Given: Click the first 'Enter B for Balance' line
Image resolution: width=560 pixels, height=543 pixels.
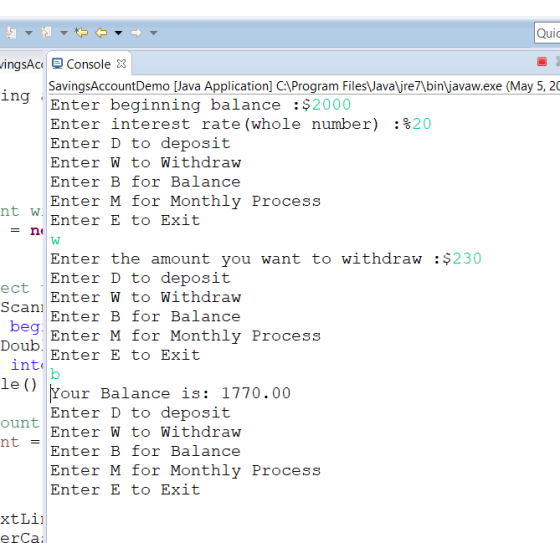Looking at the screenshot, I should click(x=145, y=182).
